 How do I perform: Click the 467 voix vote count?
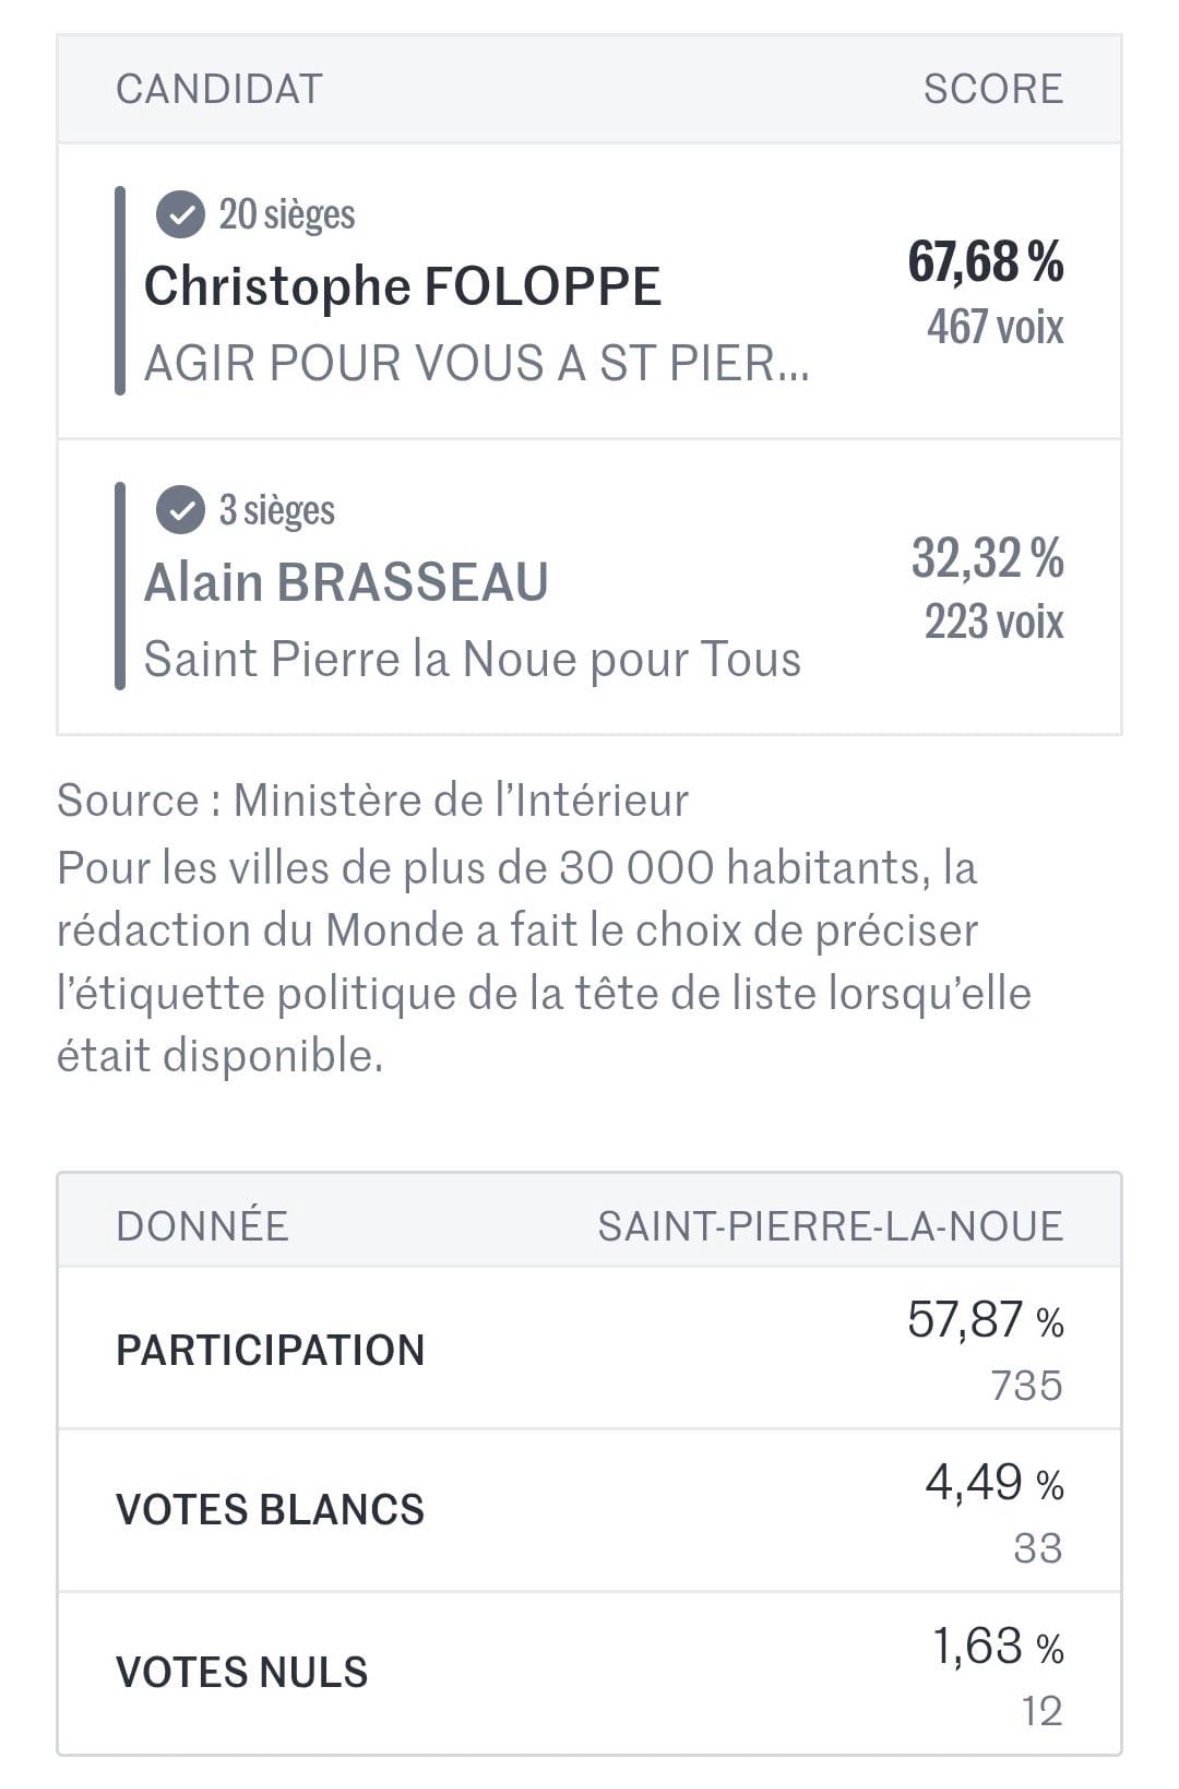click(994, 327)
